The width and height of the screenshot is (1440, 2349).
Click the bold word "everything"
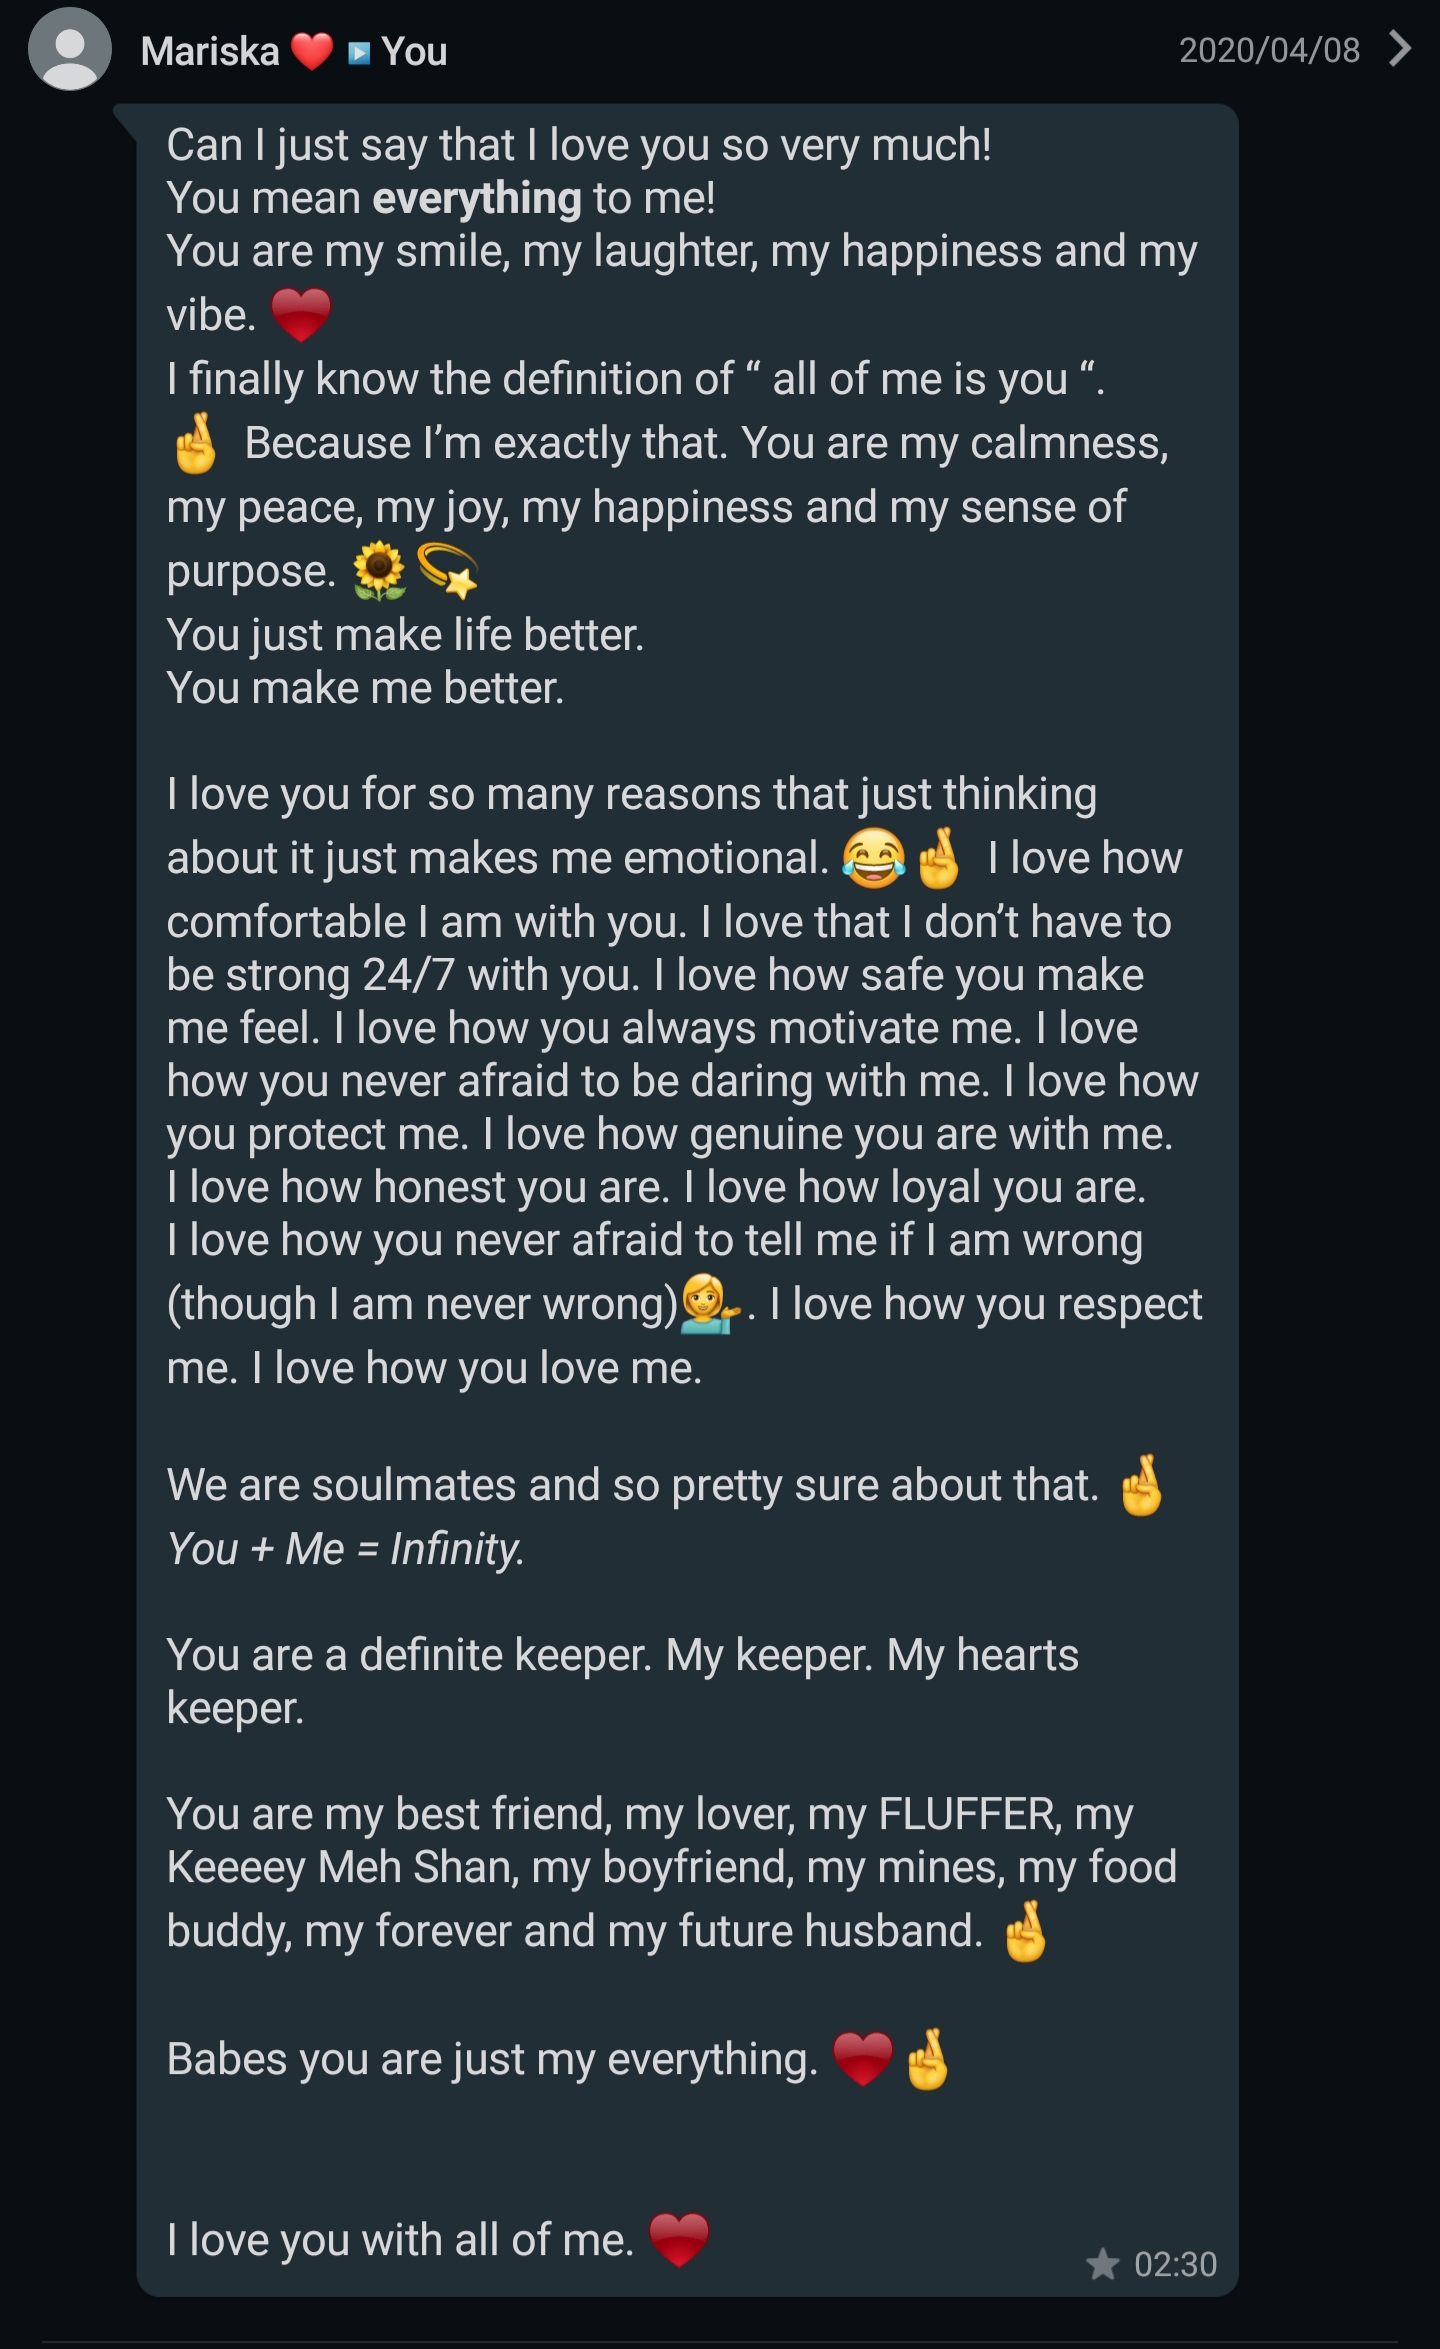pos(477,198)
